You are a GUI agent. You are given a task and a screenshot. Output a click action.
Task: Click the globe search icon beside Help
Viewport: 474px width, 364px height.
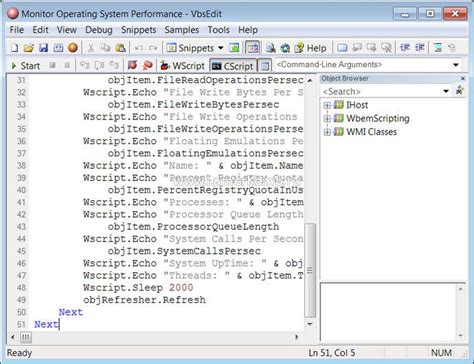pos(285,48)
